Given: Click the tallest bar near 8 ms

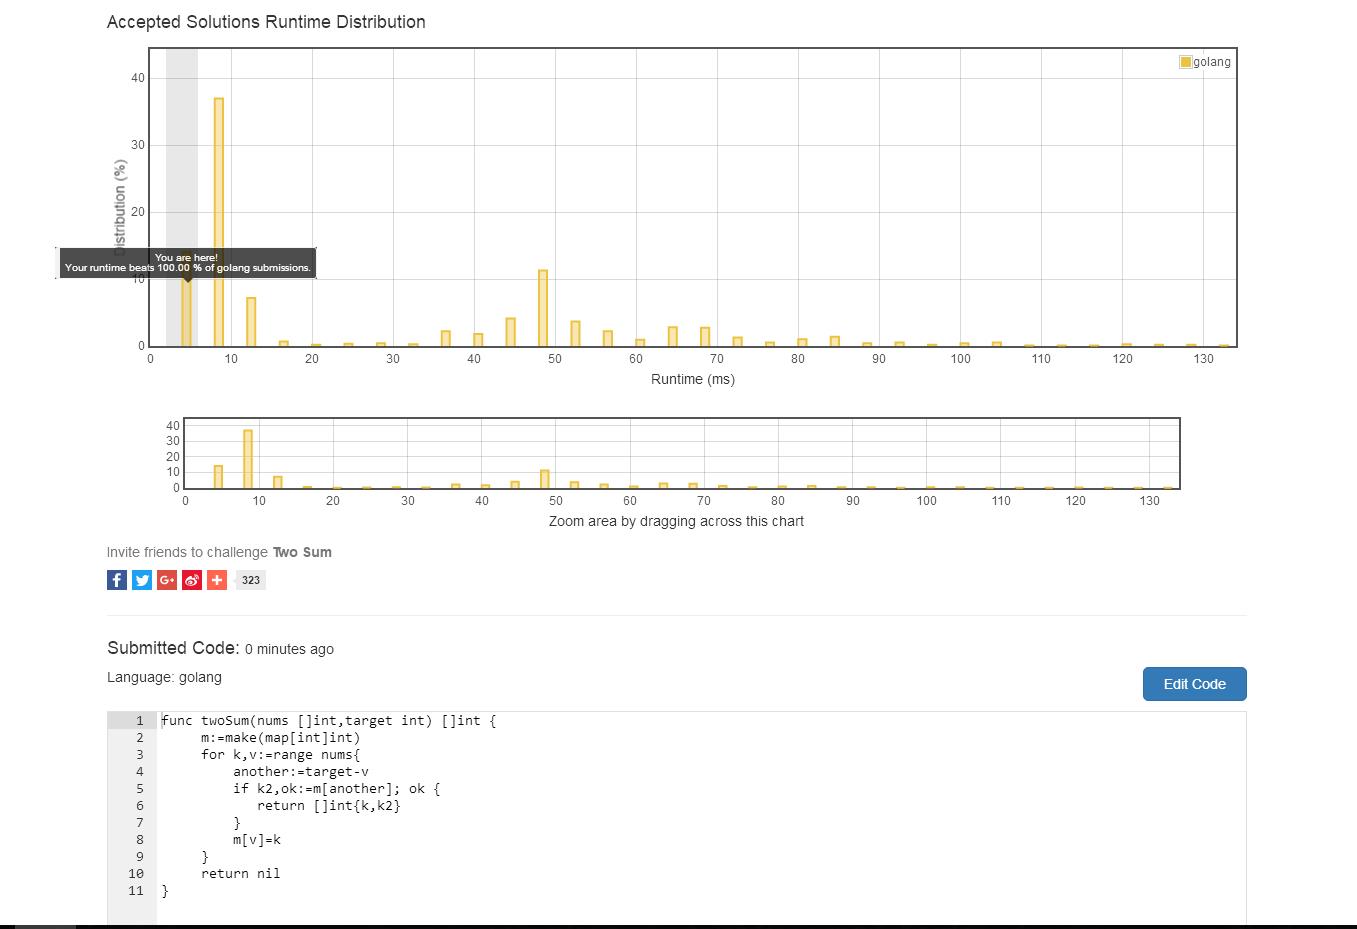Looking at the screenshot, I should click(x=219, y=222).
